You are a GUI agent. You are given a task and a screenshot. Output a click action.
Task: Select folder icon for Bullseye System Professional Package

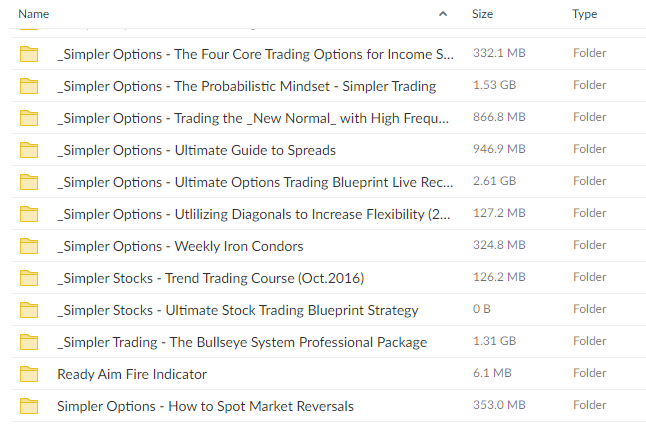[29, 342]
